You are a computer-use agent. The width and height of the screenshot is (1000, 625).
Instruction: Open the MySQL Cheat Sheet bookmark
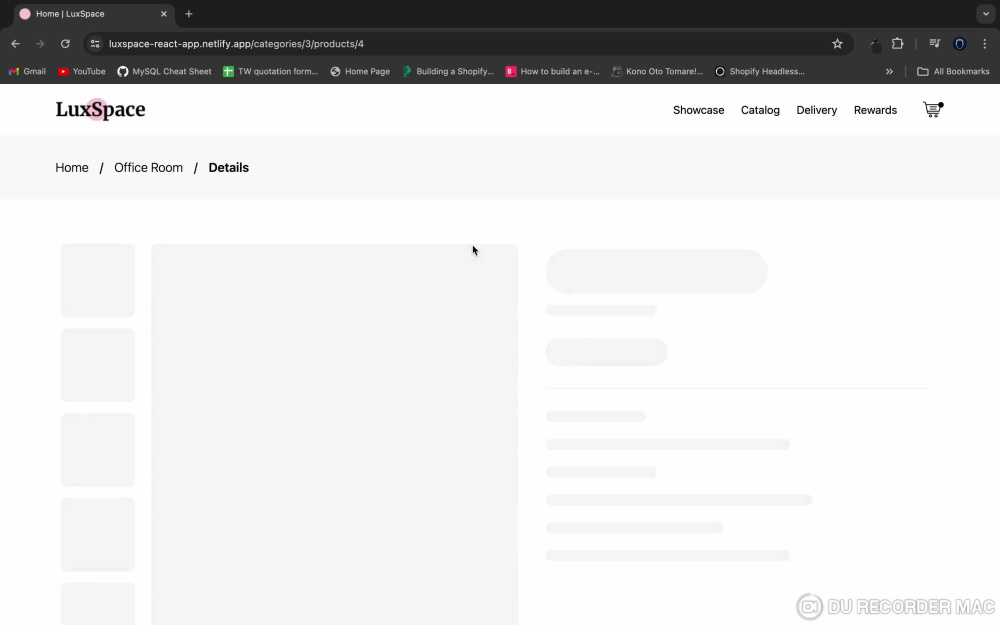pos(165,71)
